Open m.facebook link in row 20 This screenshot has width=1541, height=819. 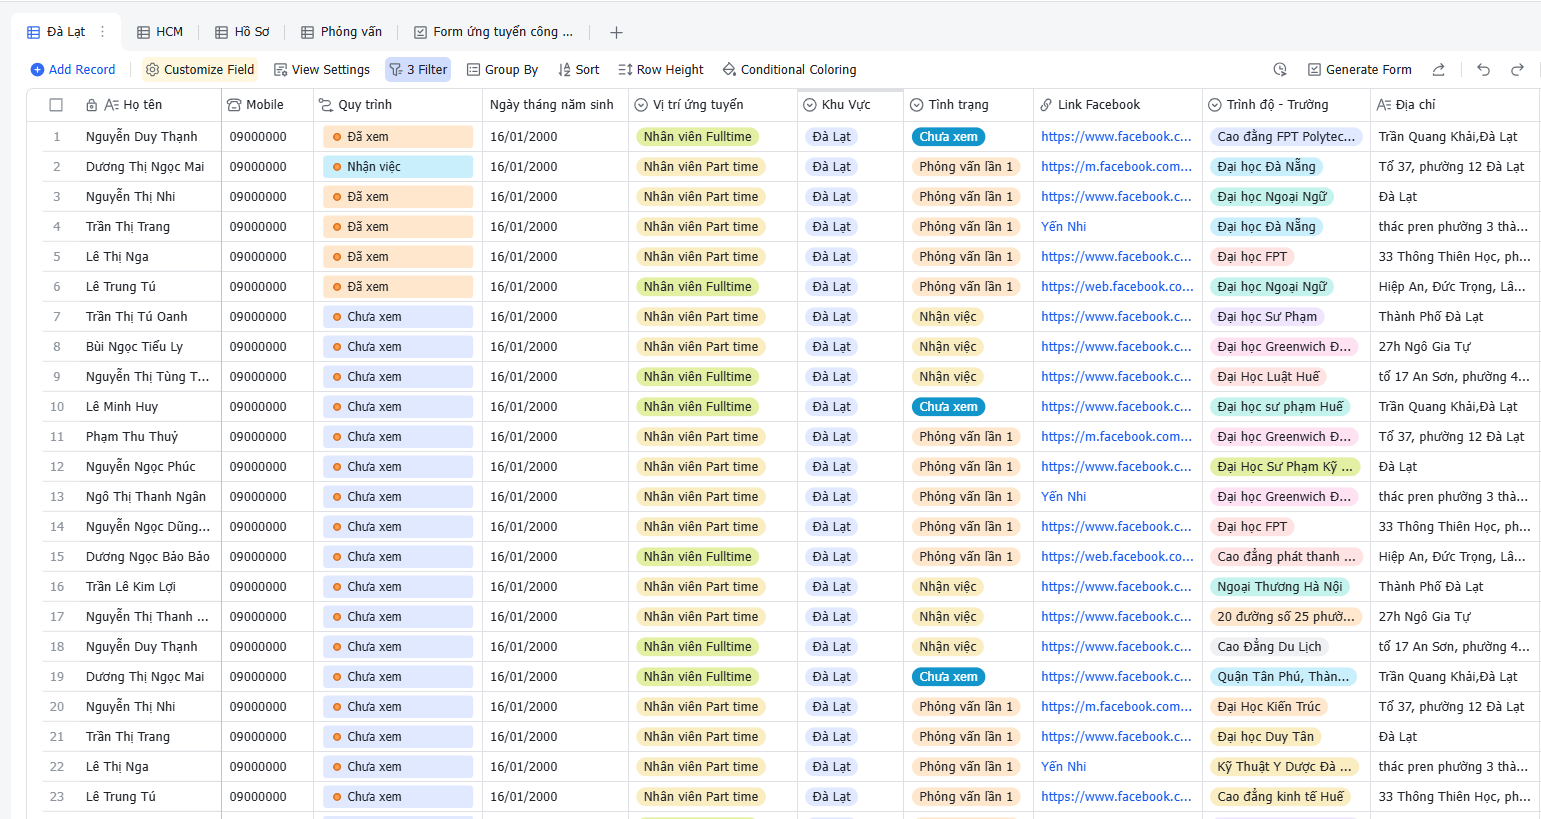tap(1116, 707)
